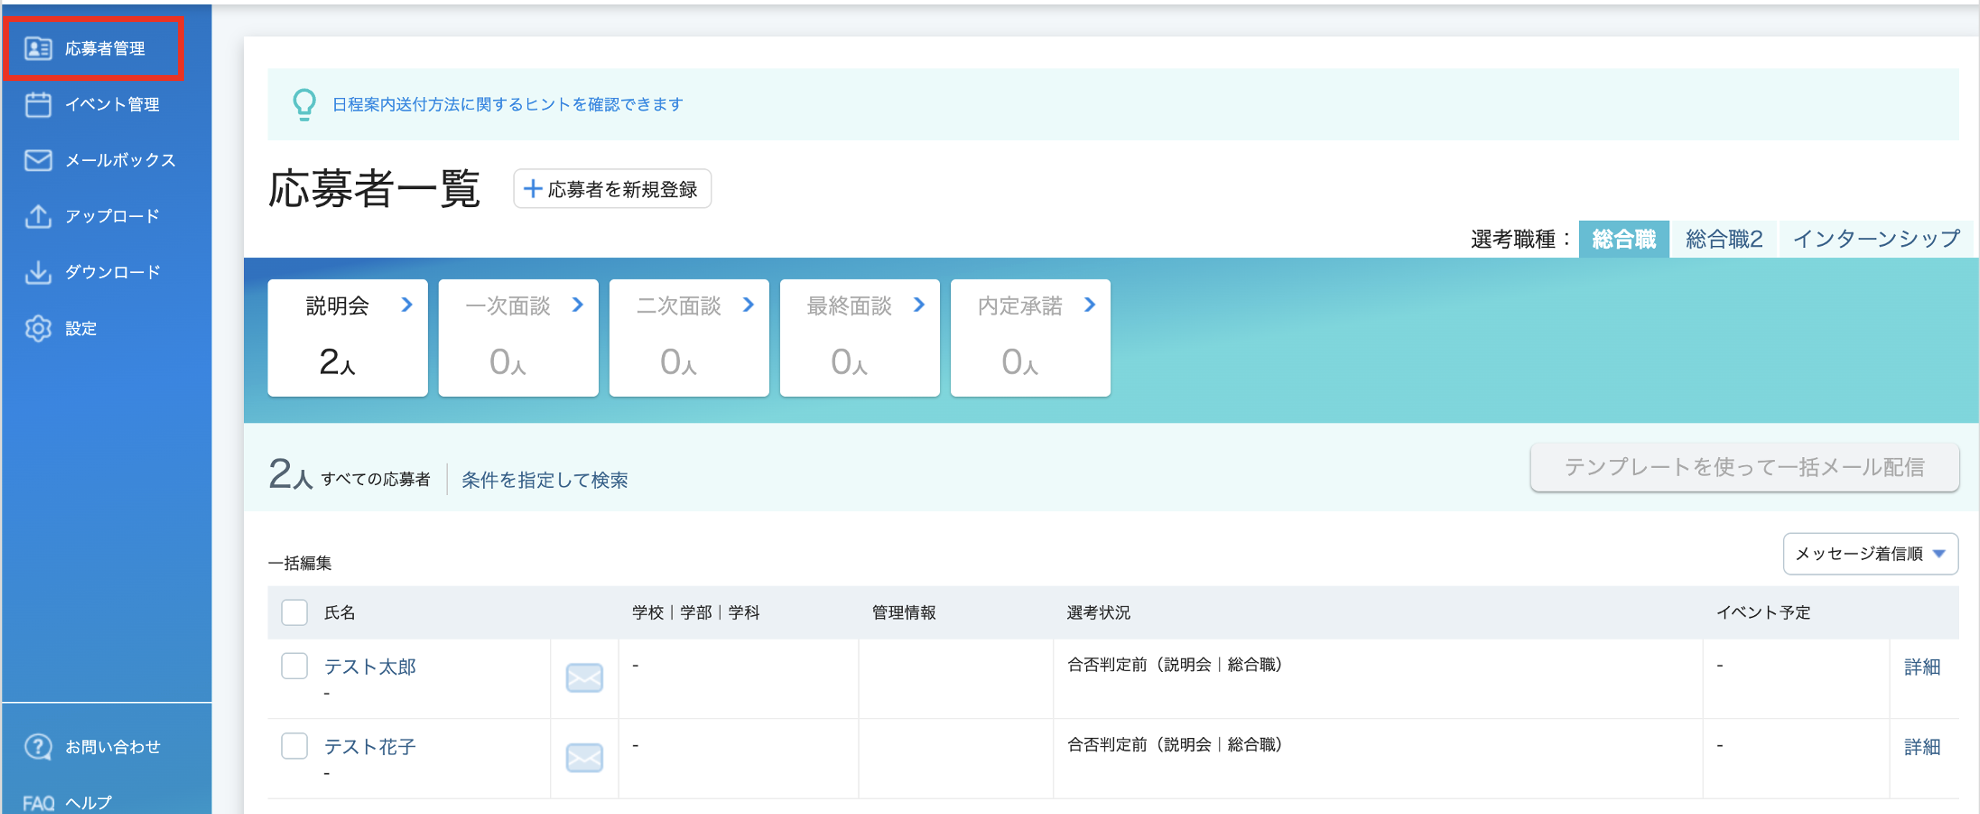Open the 説明会 stage card
This screenshot has height=814, width=1980.
tap(348, 338)
